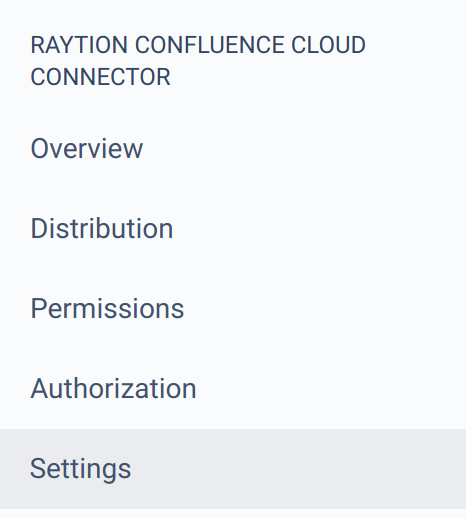Viewport: 466px width, 518px height.
Task: Go to the Distribution section
Action: pos(102,229)
